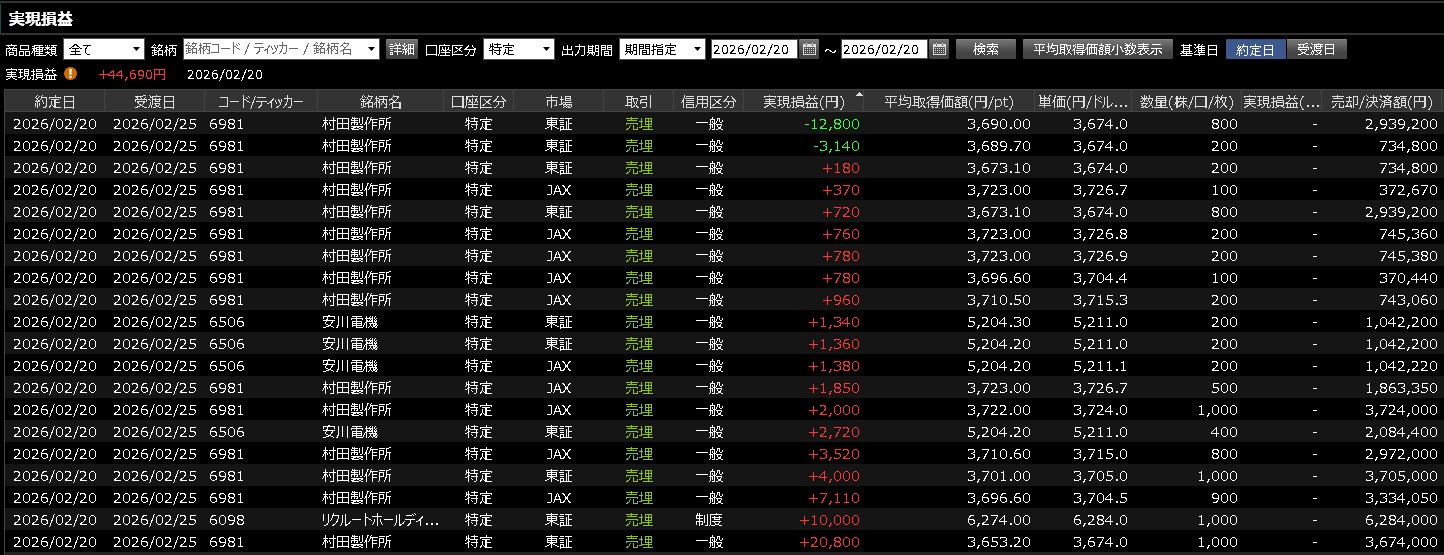Image resolution: width=1444 pixels, height=555 pixels.
Task: Click the 市場 column header
Action: pos(558,102)
